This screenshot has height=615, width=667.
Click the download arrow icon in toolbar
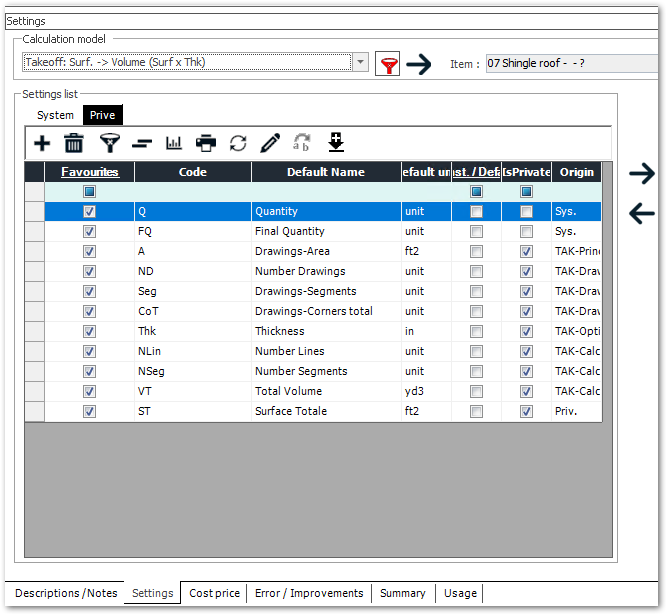tap(336, 143)
